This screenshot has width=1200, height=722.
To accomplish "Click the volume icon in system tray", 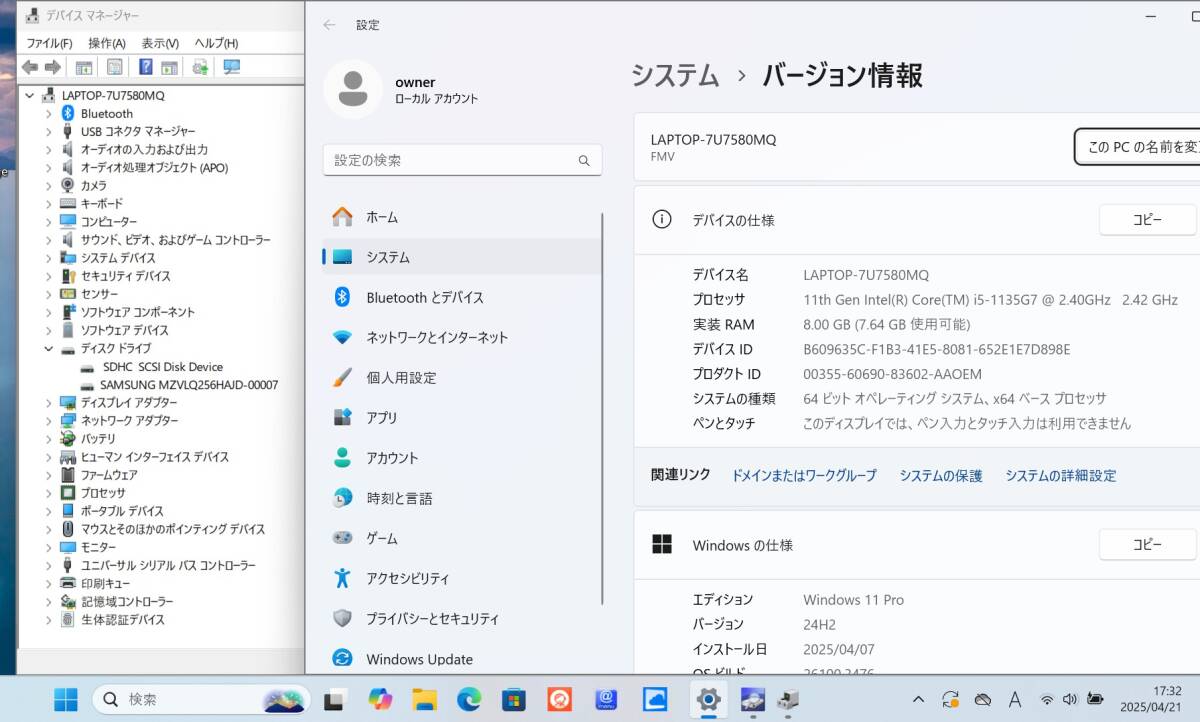I will (x=1070, y=699).
